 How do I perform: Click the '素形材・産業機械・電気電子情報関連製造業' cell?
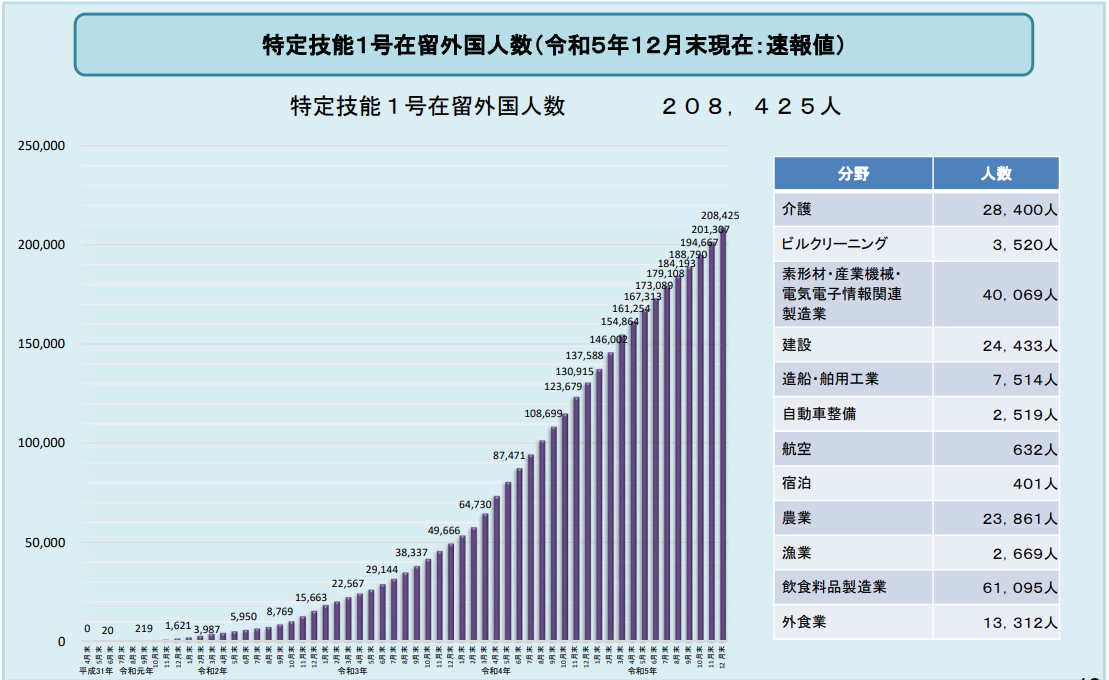coord(853,294)
